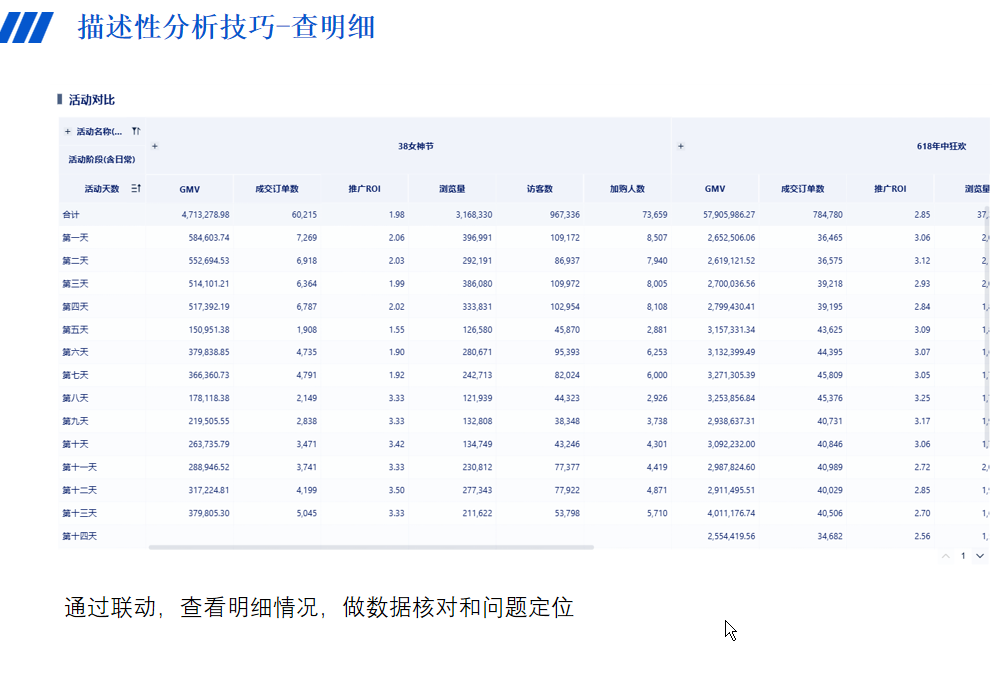Select the 第十一天 row label
Screen dimensions: 999x683
[80, 467]
